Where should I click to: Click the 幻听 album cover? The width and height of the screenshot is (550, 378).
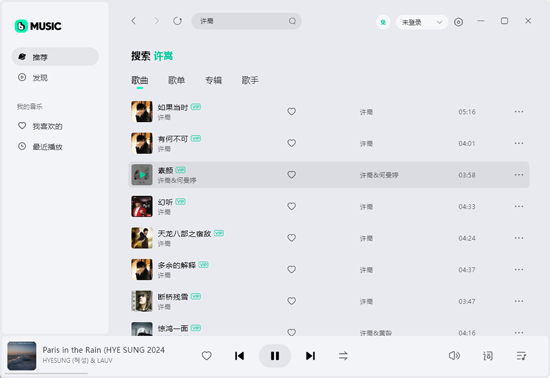tap(142, 206)
